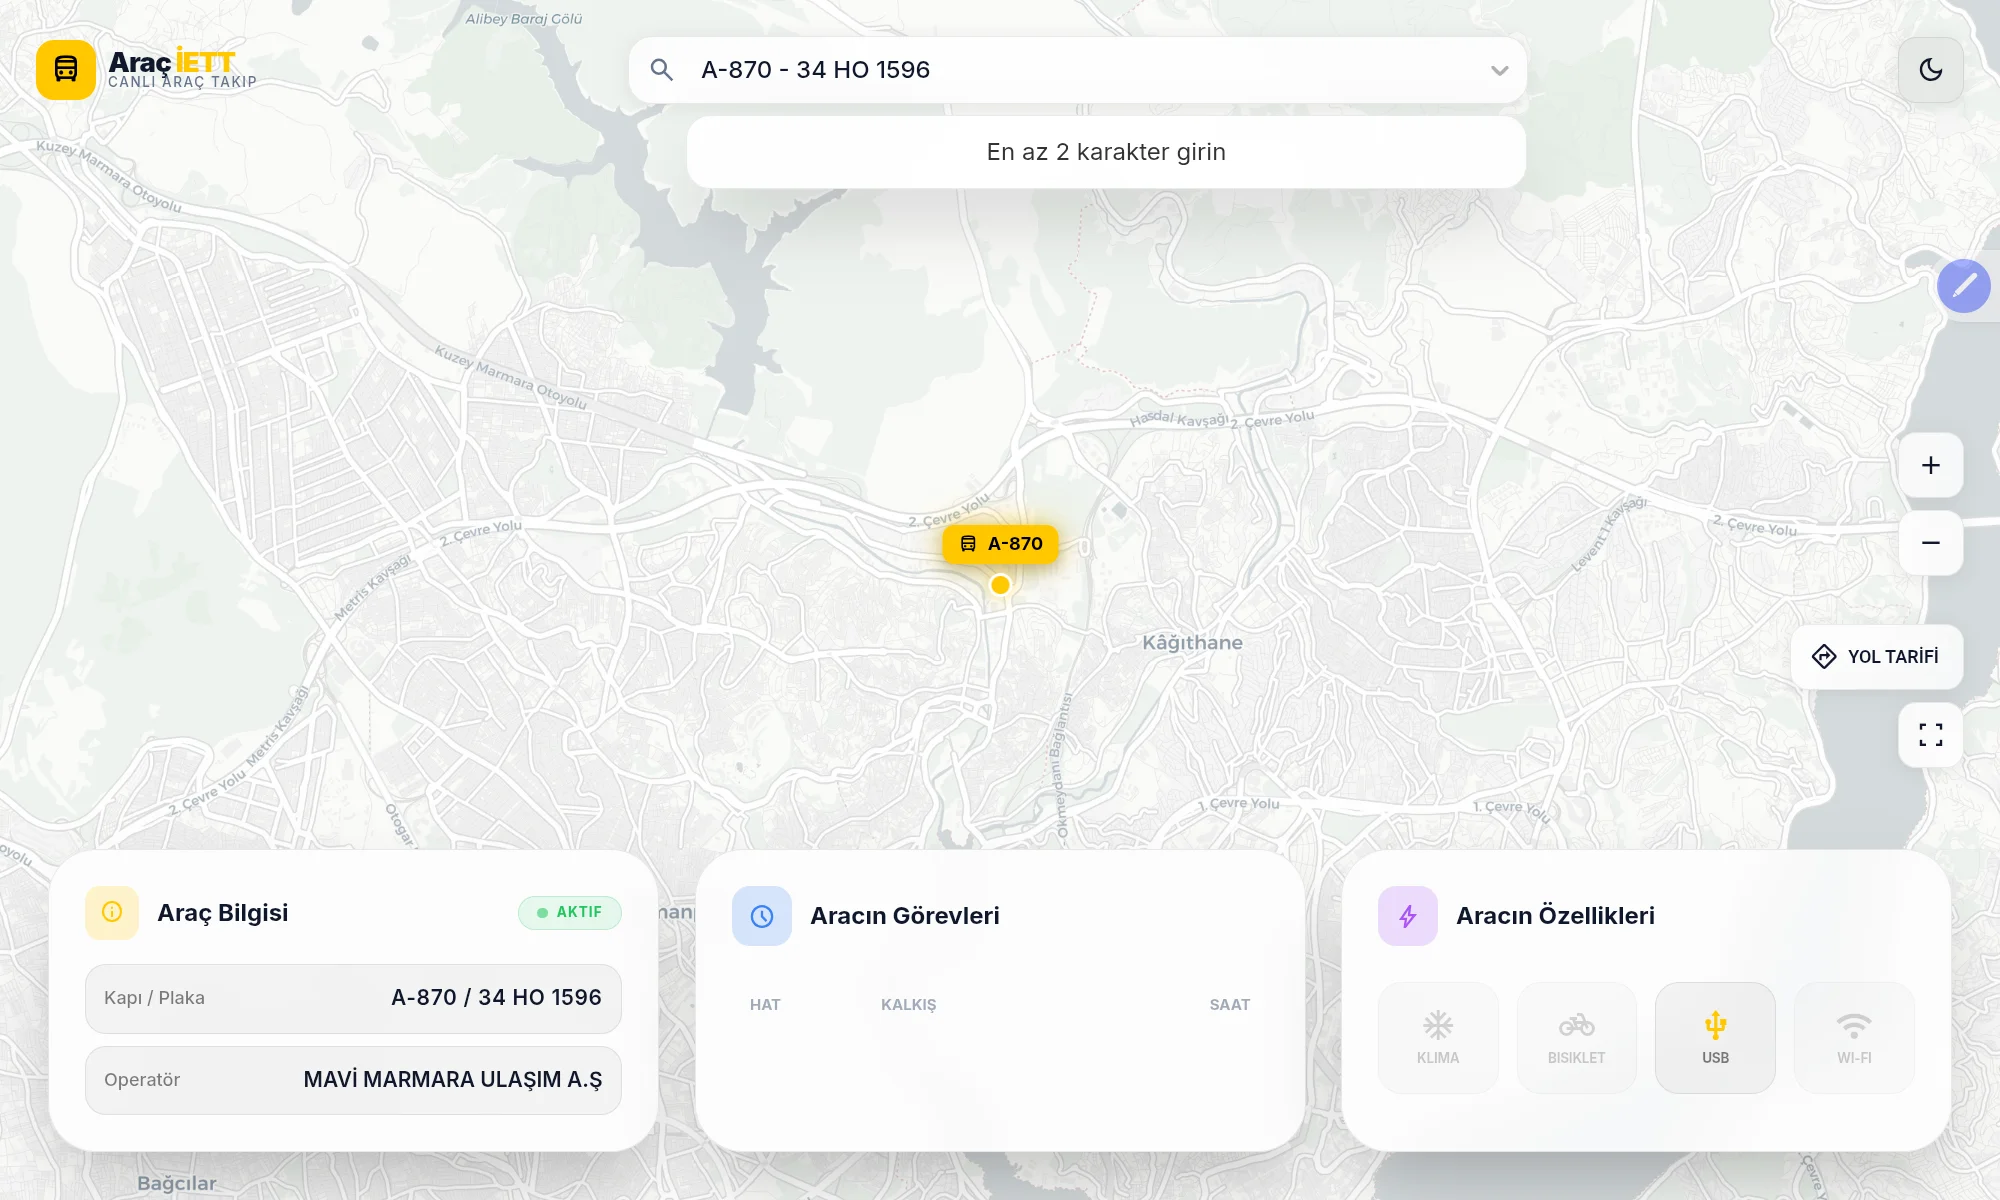2000x1200 pixels.
Task: Click the search magnifier icon
Action: click(661, 70)
